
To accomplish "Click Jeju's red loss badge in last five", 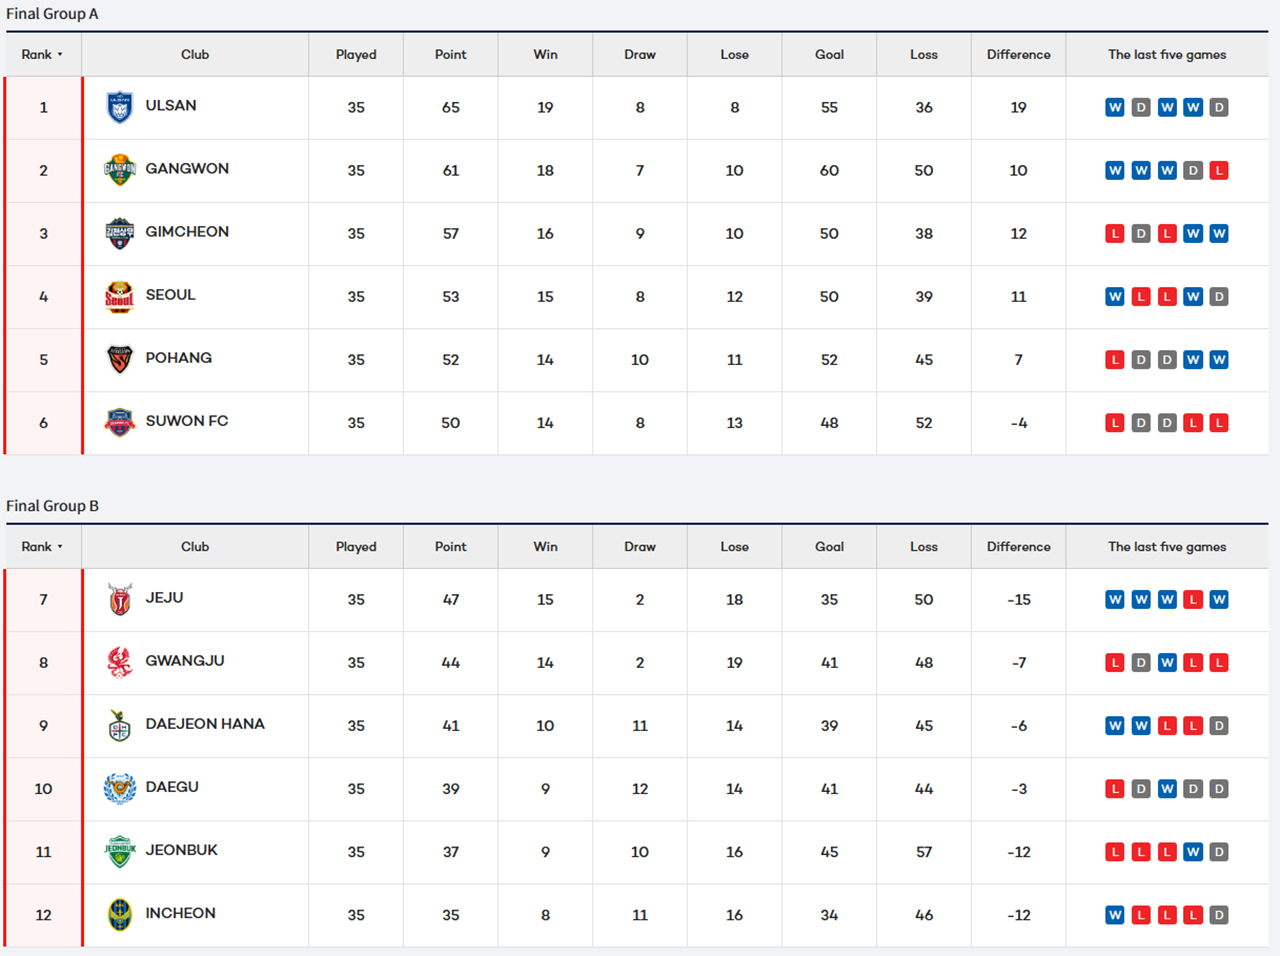I will 1192,600.
